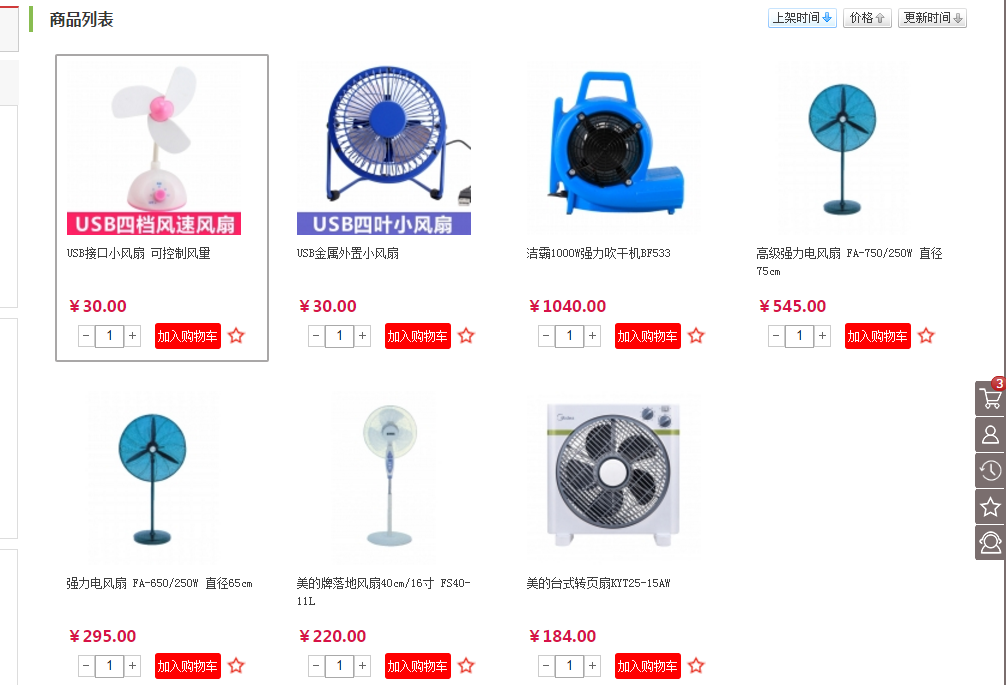Open the shopping cart sidebar icon

coord(990,398)
